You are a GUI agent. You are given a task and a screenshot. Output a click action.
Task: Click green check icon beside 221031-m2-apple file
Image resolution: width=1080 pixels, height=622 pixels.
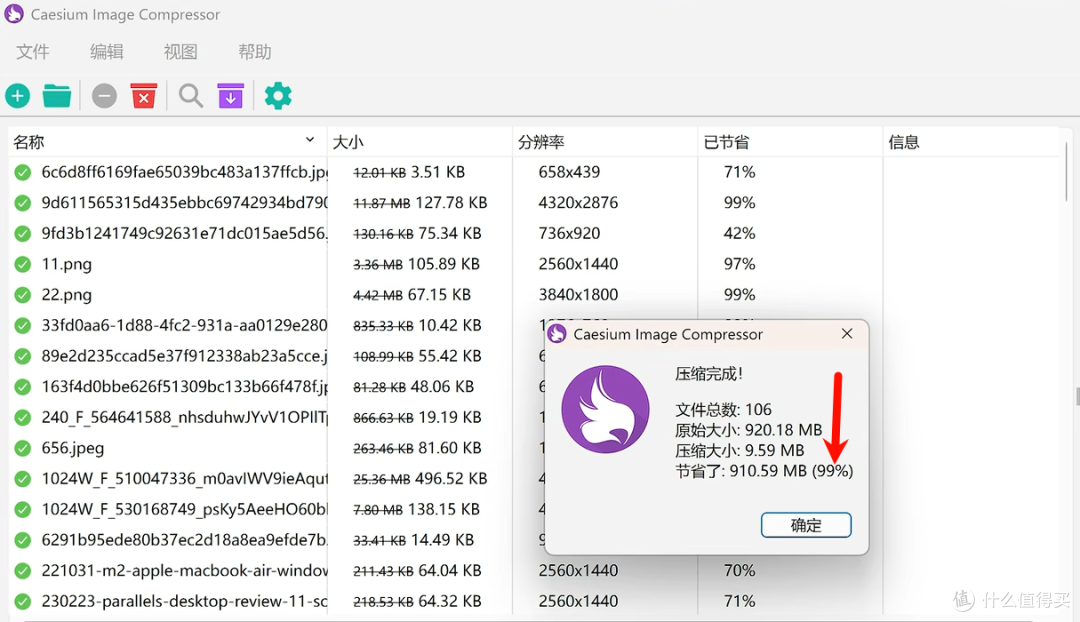pos(23,571)
